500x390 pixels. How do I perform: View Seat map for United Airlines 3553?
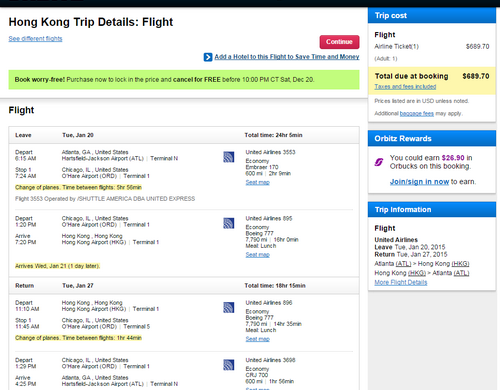click(x=258, y=182)
